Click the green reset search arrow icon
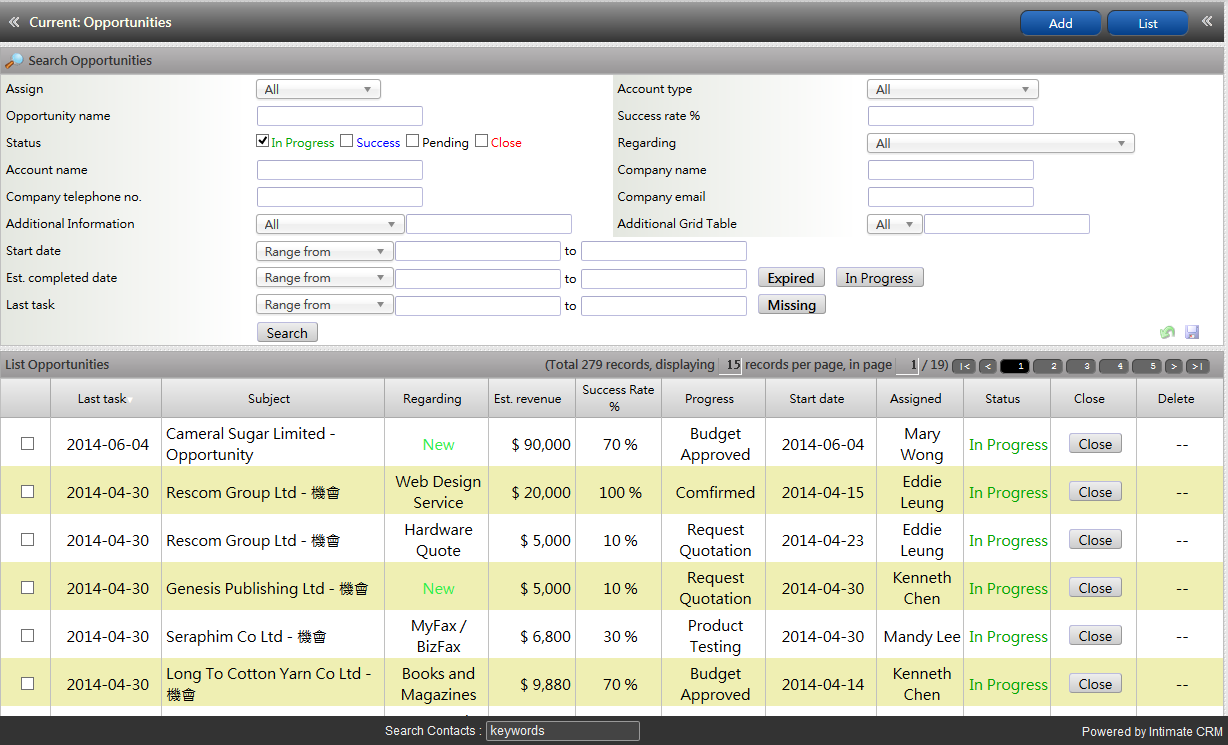This screenshot has height=745, width=1228. coord(1167,332)
